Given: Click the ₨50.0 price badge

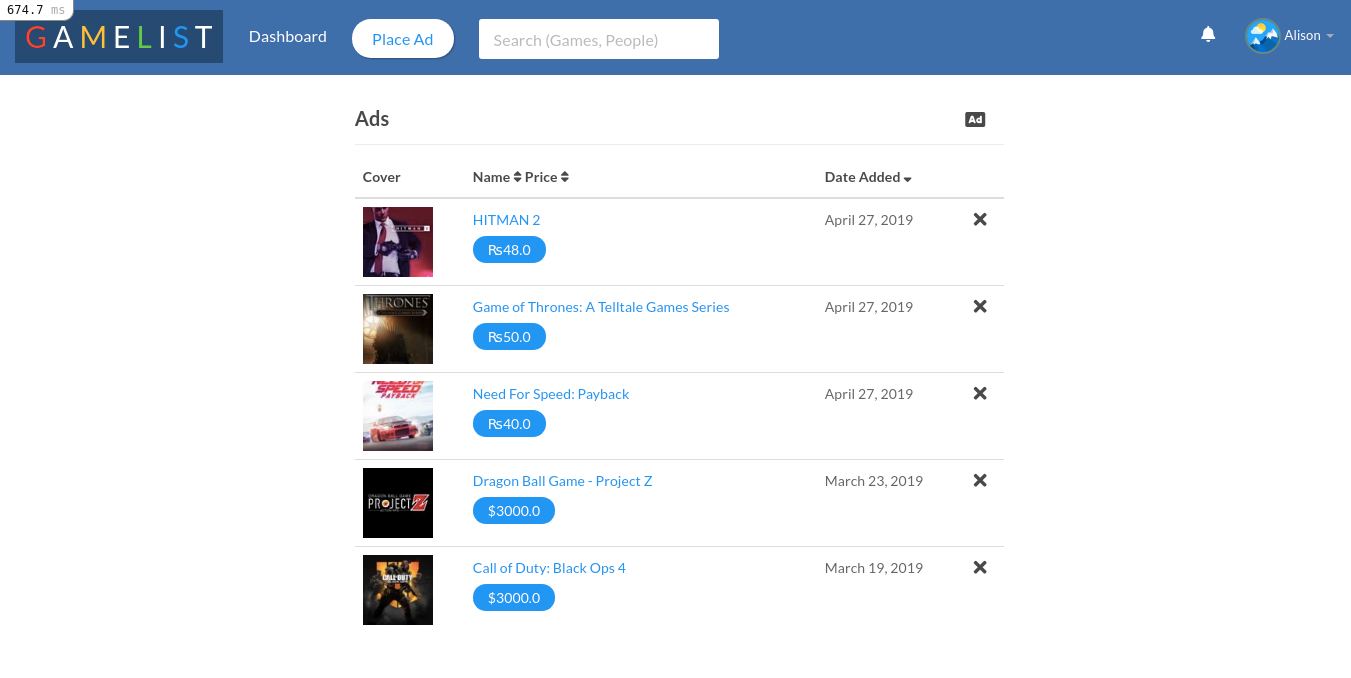Looking at the screenshot, I should click(x=509, y=337).
